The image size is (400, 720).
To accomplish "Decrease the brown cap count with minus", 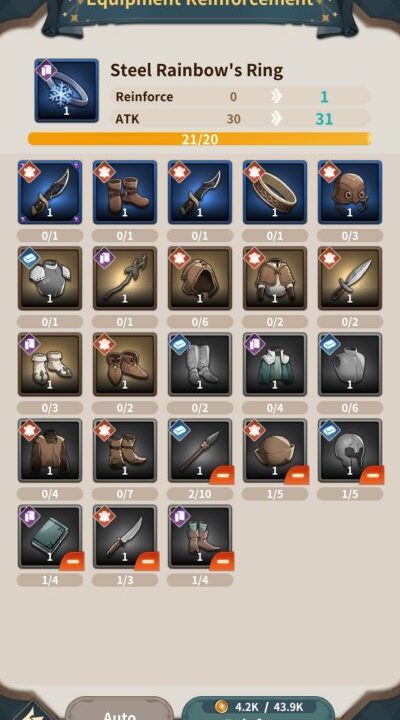I will click(x=297, y=475).
